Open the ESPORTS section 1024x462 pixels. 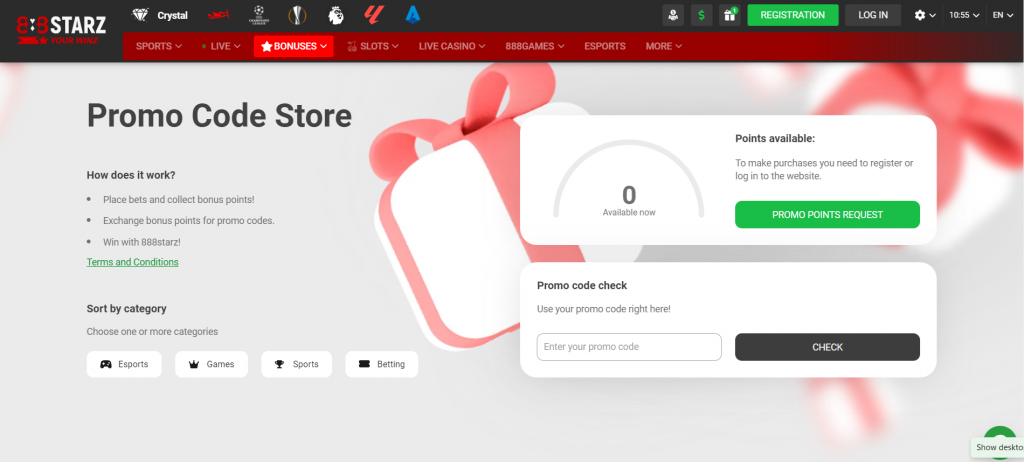pos(605,46)
